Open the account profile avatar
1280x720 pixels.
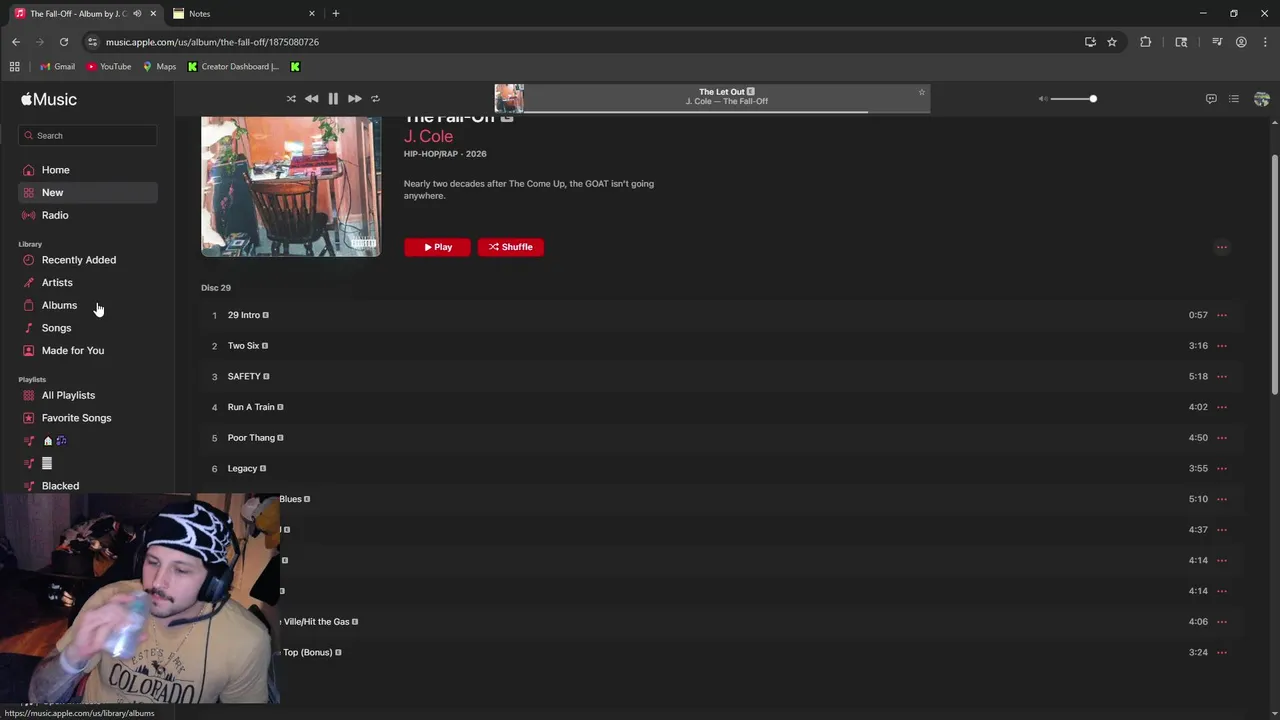click(1261, 99)
